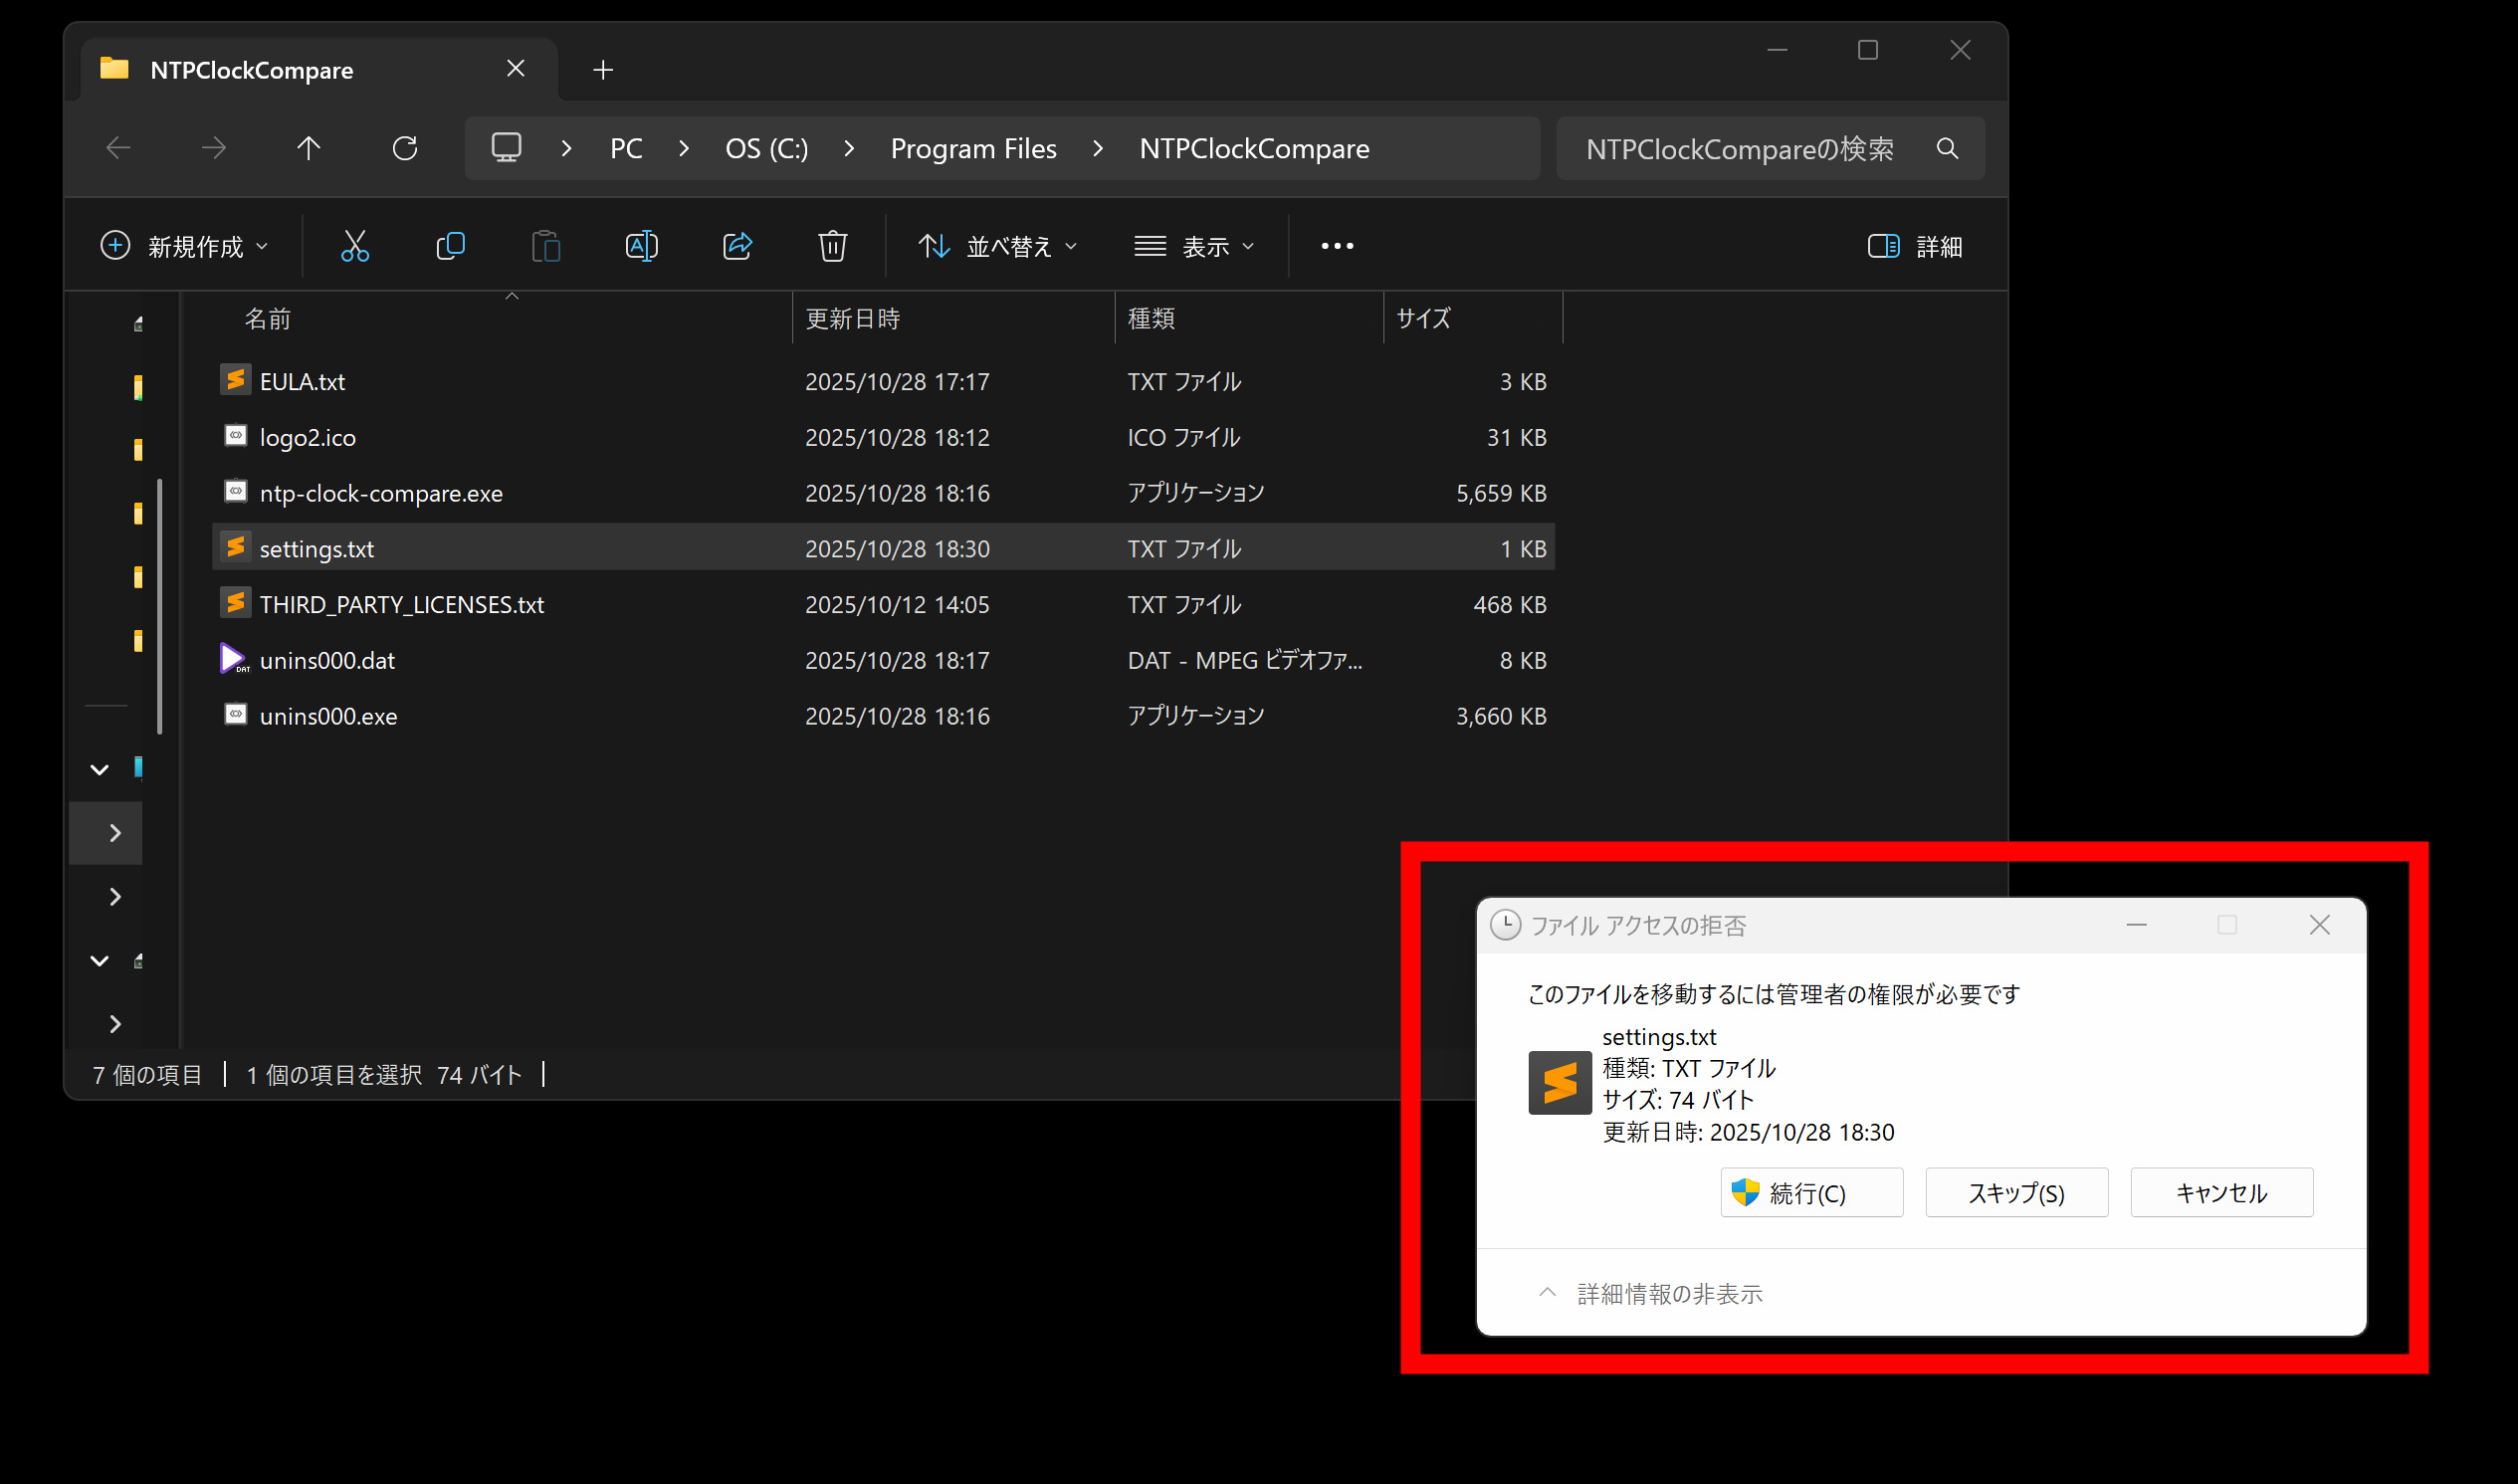Click the スキップ(S) button
2518x1484 pixels.
pos(2016,1192)
